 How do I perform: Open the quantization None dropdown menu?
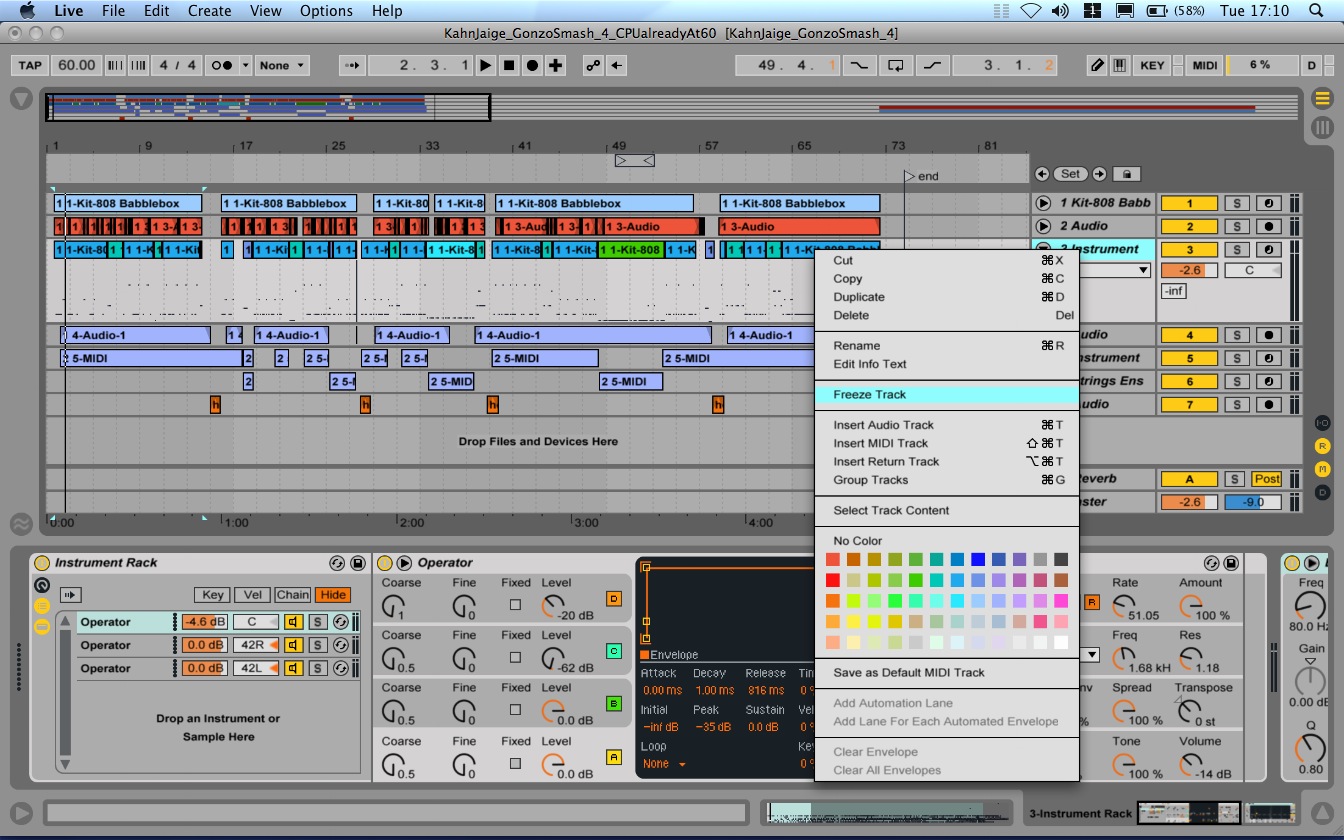282,66
